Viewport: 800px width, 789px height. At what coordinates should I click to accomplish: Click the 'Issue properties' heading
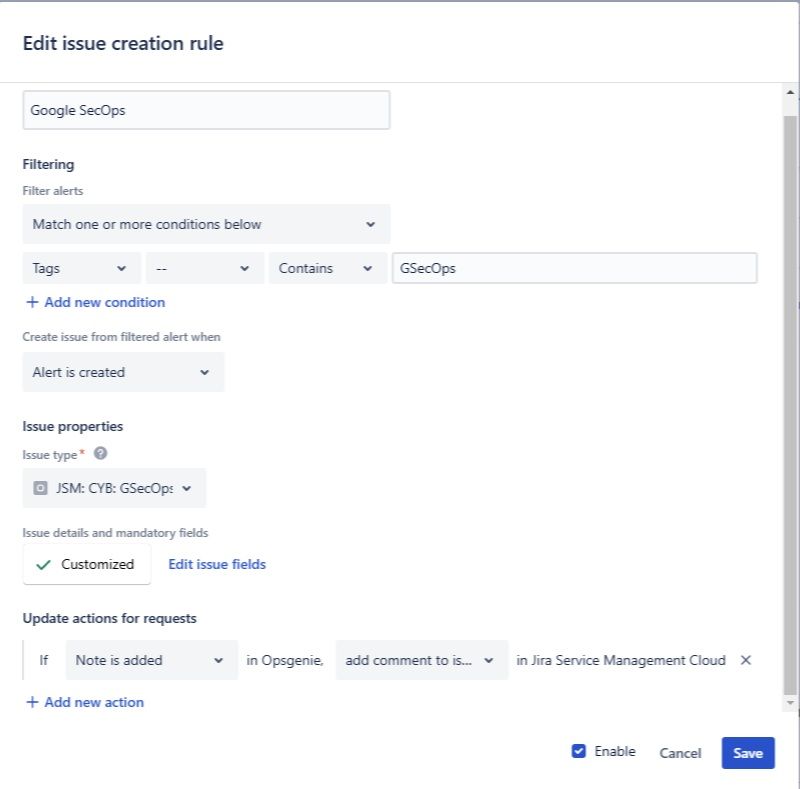pos(72,426)
